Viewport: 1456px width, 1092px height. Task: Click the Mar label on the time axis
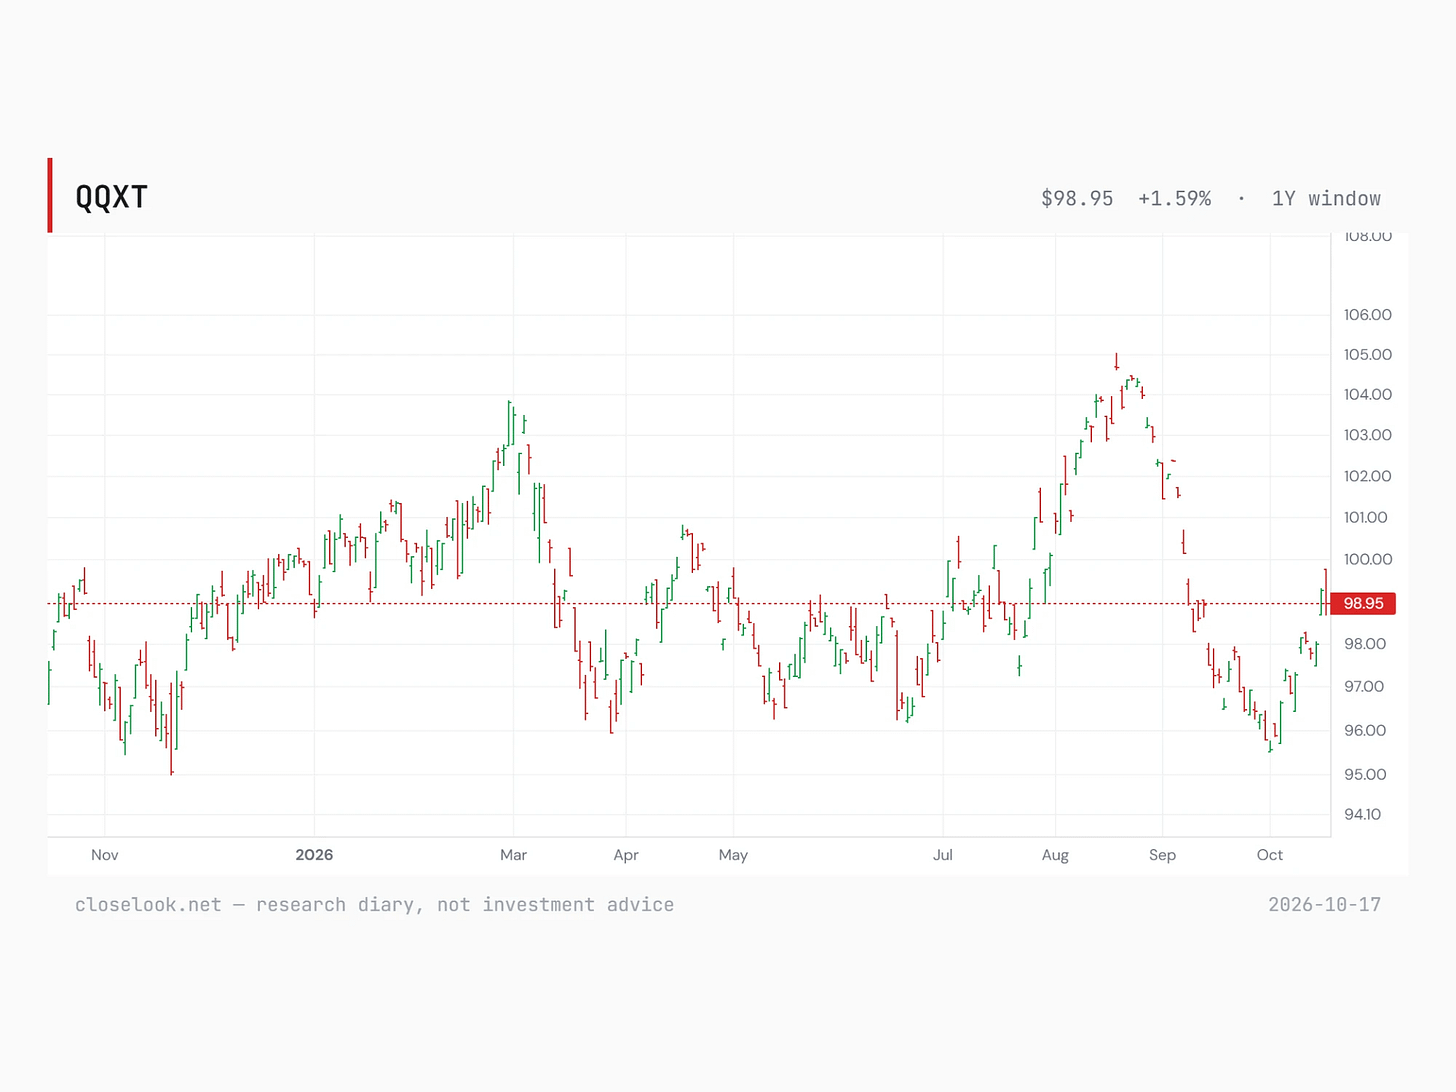click(x=513, y=855)
